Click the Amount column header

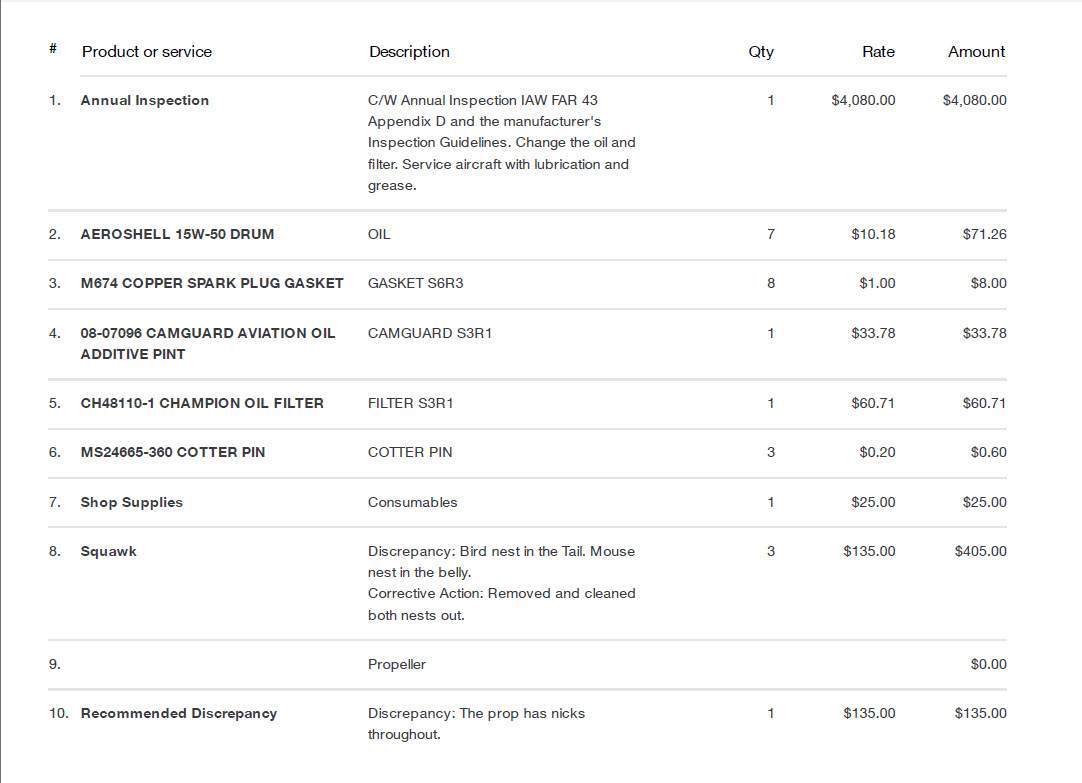point(976,52)
